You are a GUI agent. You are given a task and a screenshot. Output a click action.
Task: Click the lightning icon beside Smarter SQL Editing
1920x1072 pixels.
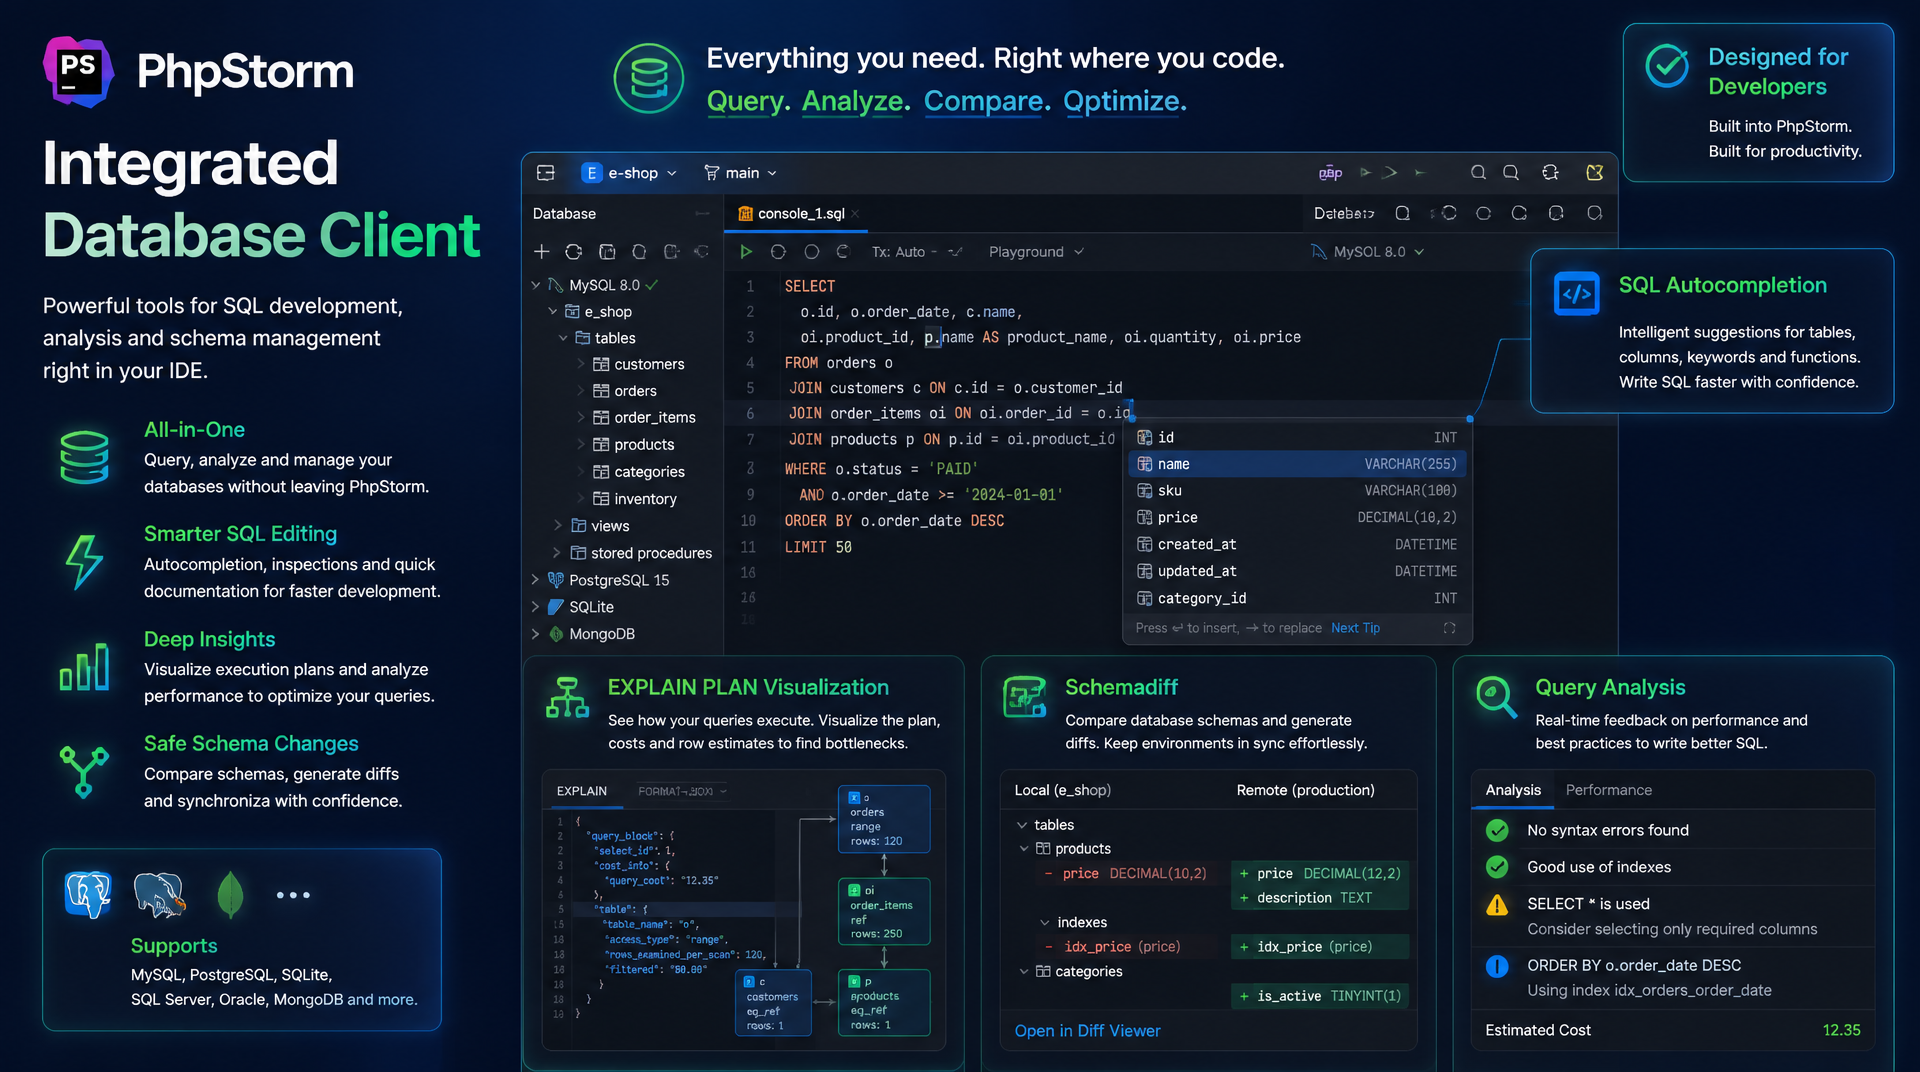(84, 561)
